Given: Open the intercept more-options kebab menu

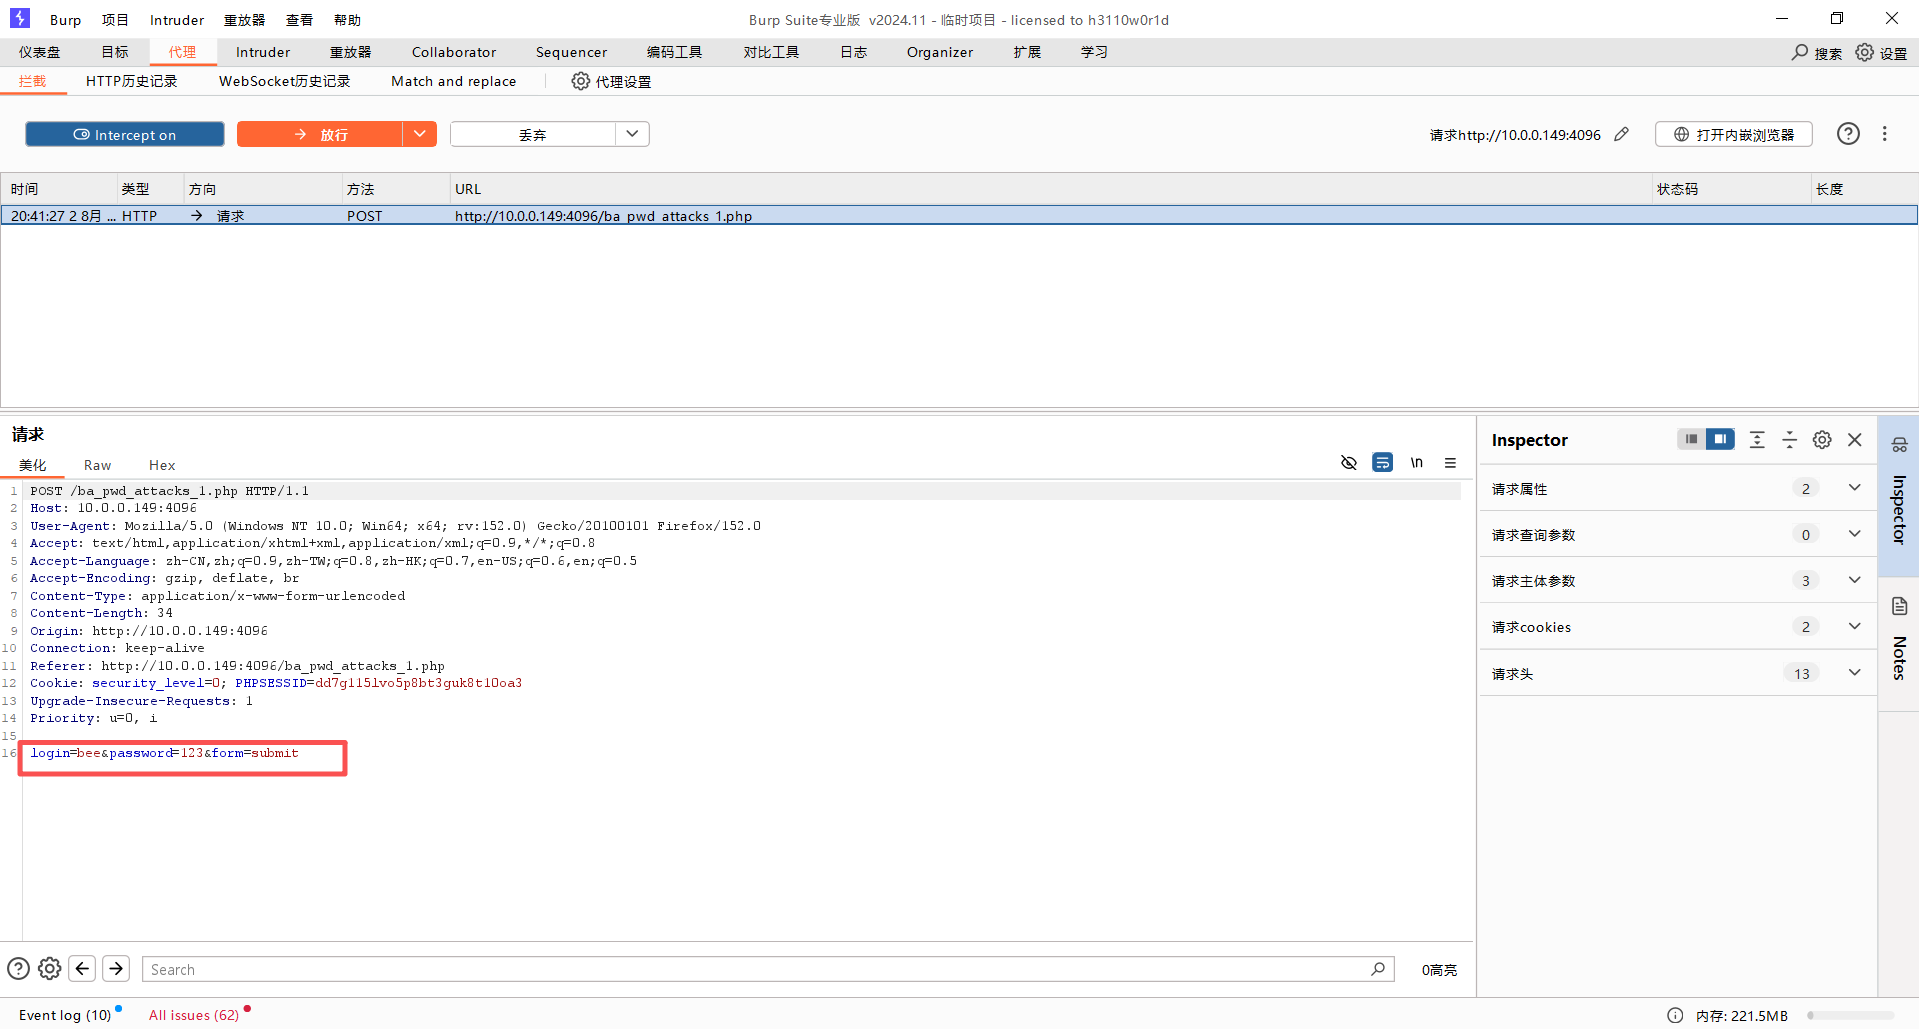Looking at the screenshot, I should 1885,134.
